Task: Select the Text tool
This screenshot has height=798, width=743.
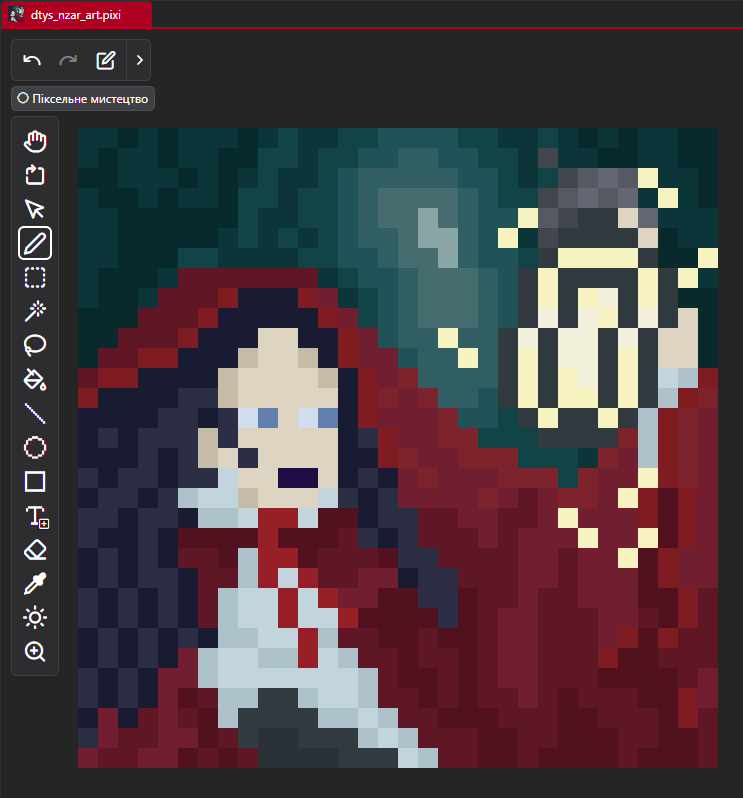Action: (x=37, y=516)
